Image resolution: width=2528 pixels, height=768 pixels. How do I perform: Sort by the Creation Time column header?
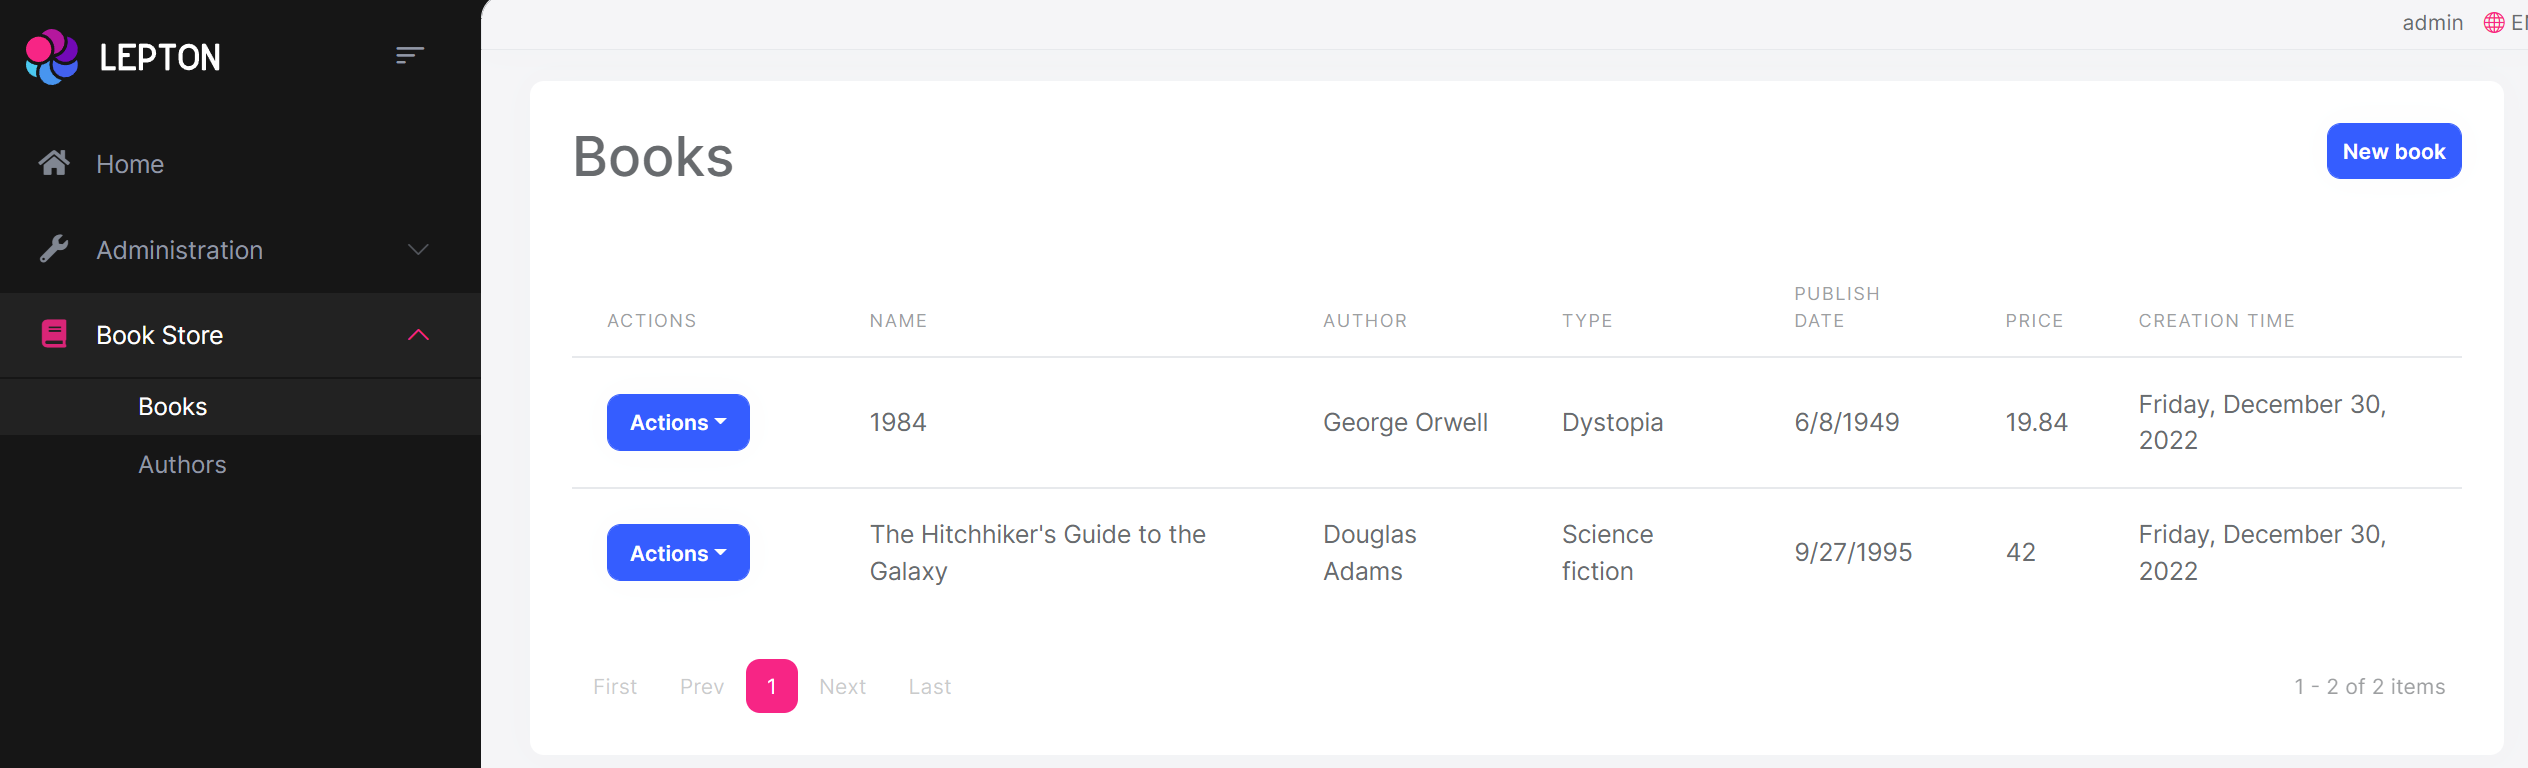click(x=2216, y=321)
